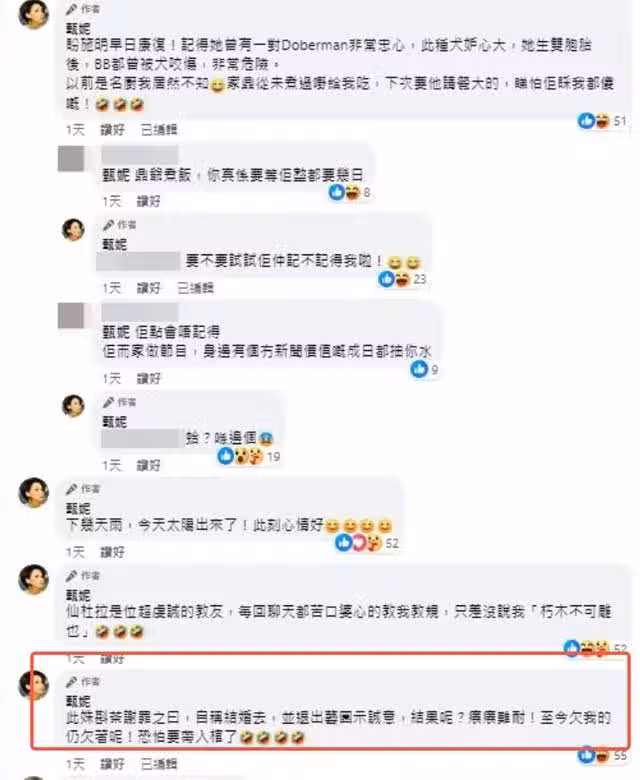Viewport: 640px width, 780px height.
Task: Open 甄妮 name link in 下幾天雨 comment
Action: click(x=78, y=508)
